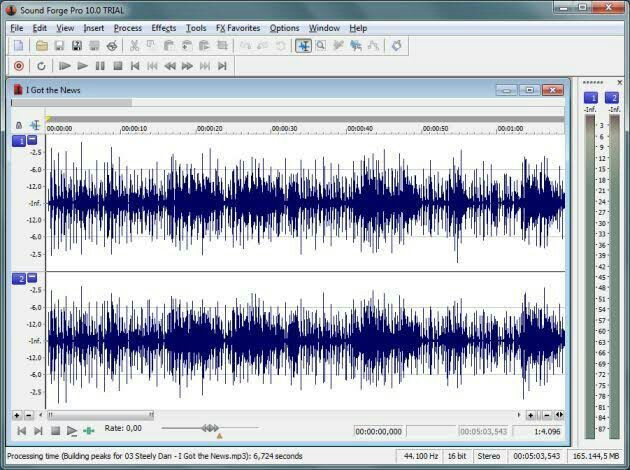The height and width of the screenshot is (470, 630).
Task: Close the channel meters panel
Action: tap(620, 82)
